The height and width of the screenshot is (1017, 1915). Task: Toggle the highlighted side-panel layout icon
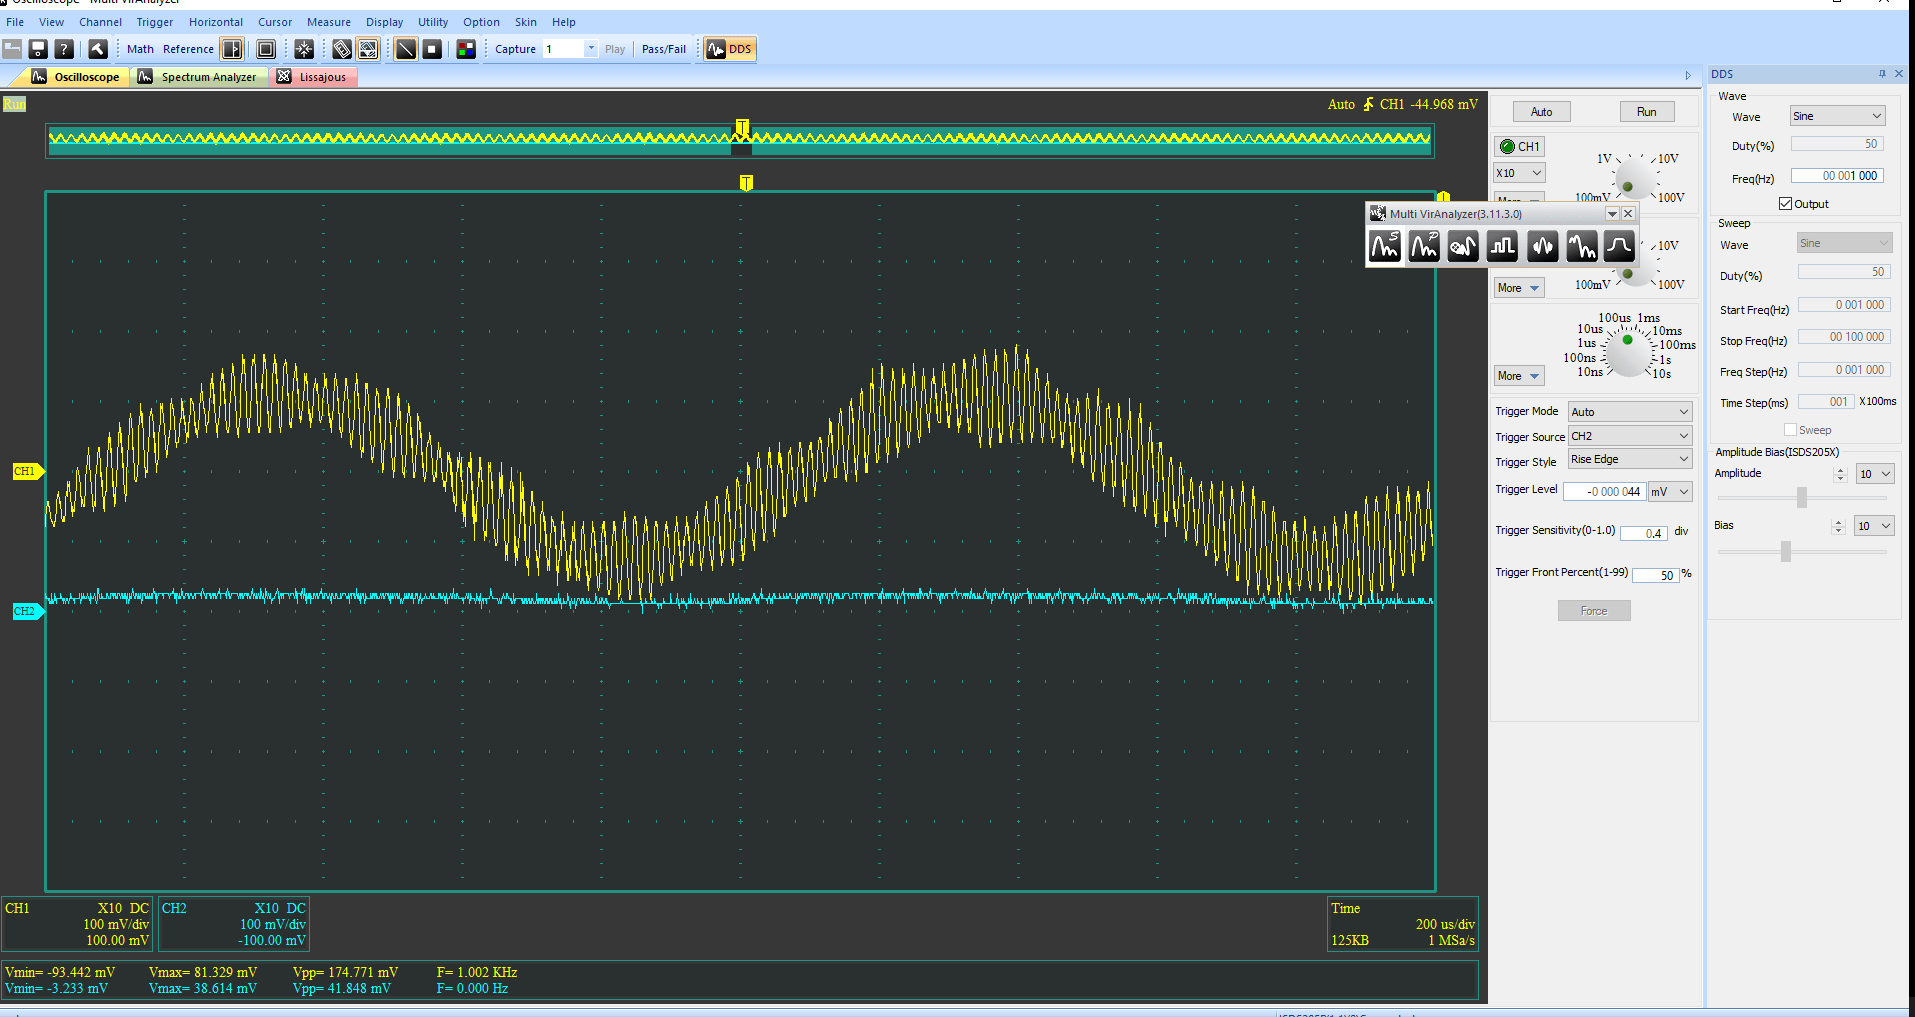pos(232,49)
